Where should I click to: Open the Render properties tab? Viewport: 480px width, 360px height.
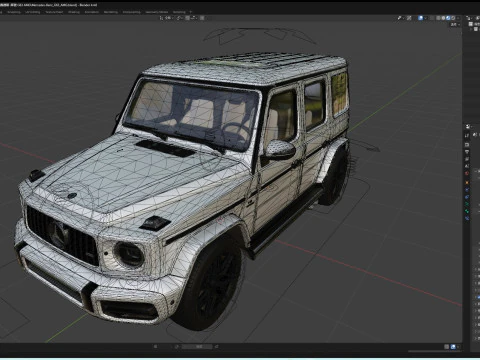coord(467,144)
